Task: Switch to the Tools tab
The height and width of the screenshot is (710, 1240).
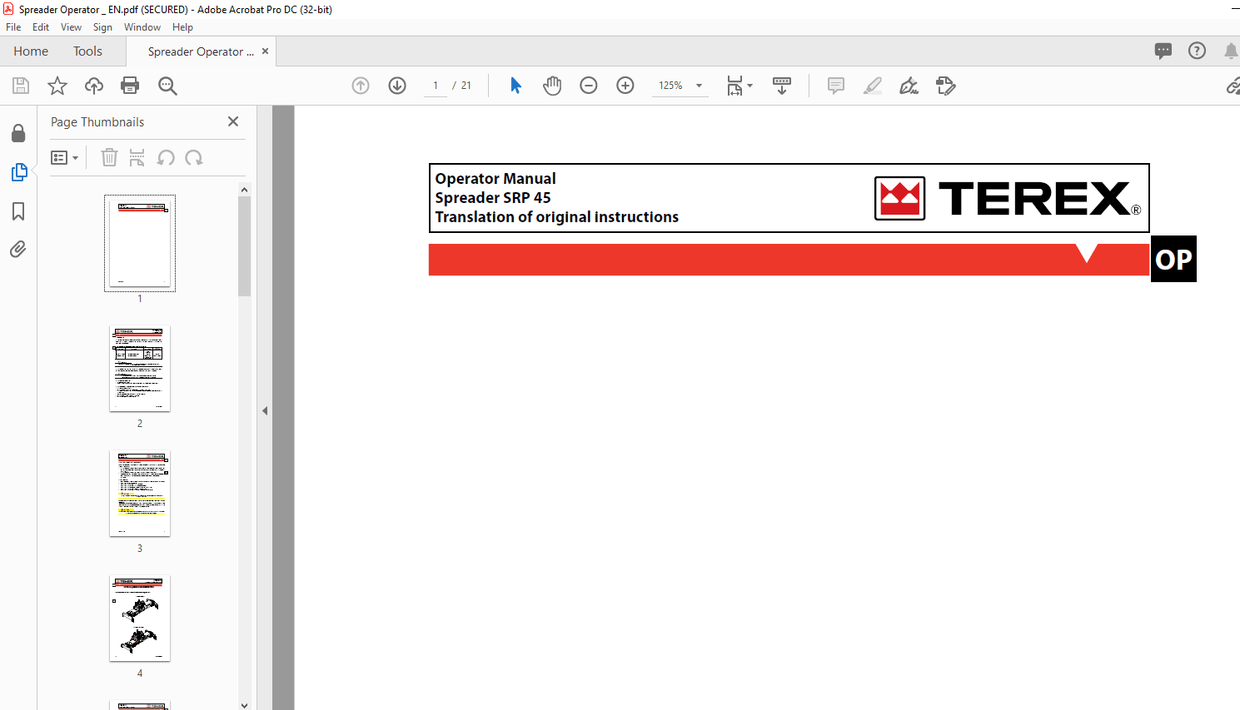Action: 87,51
